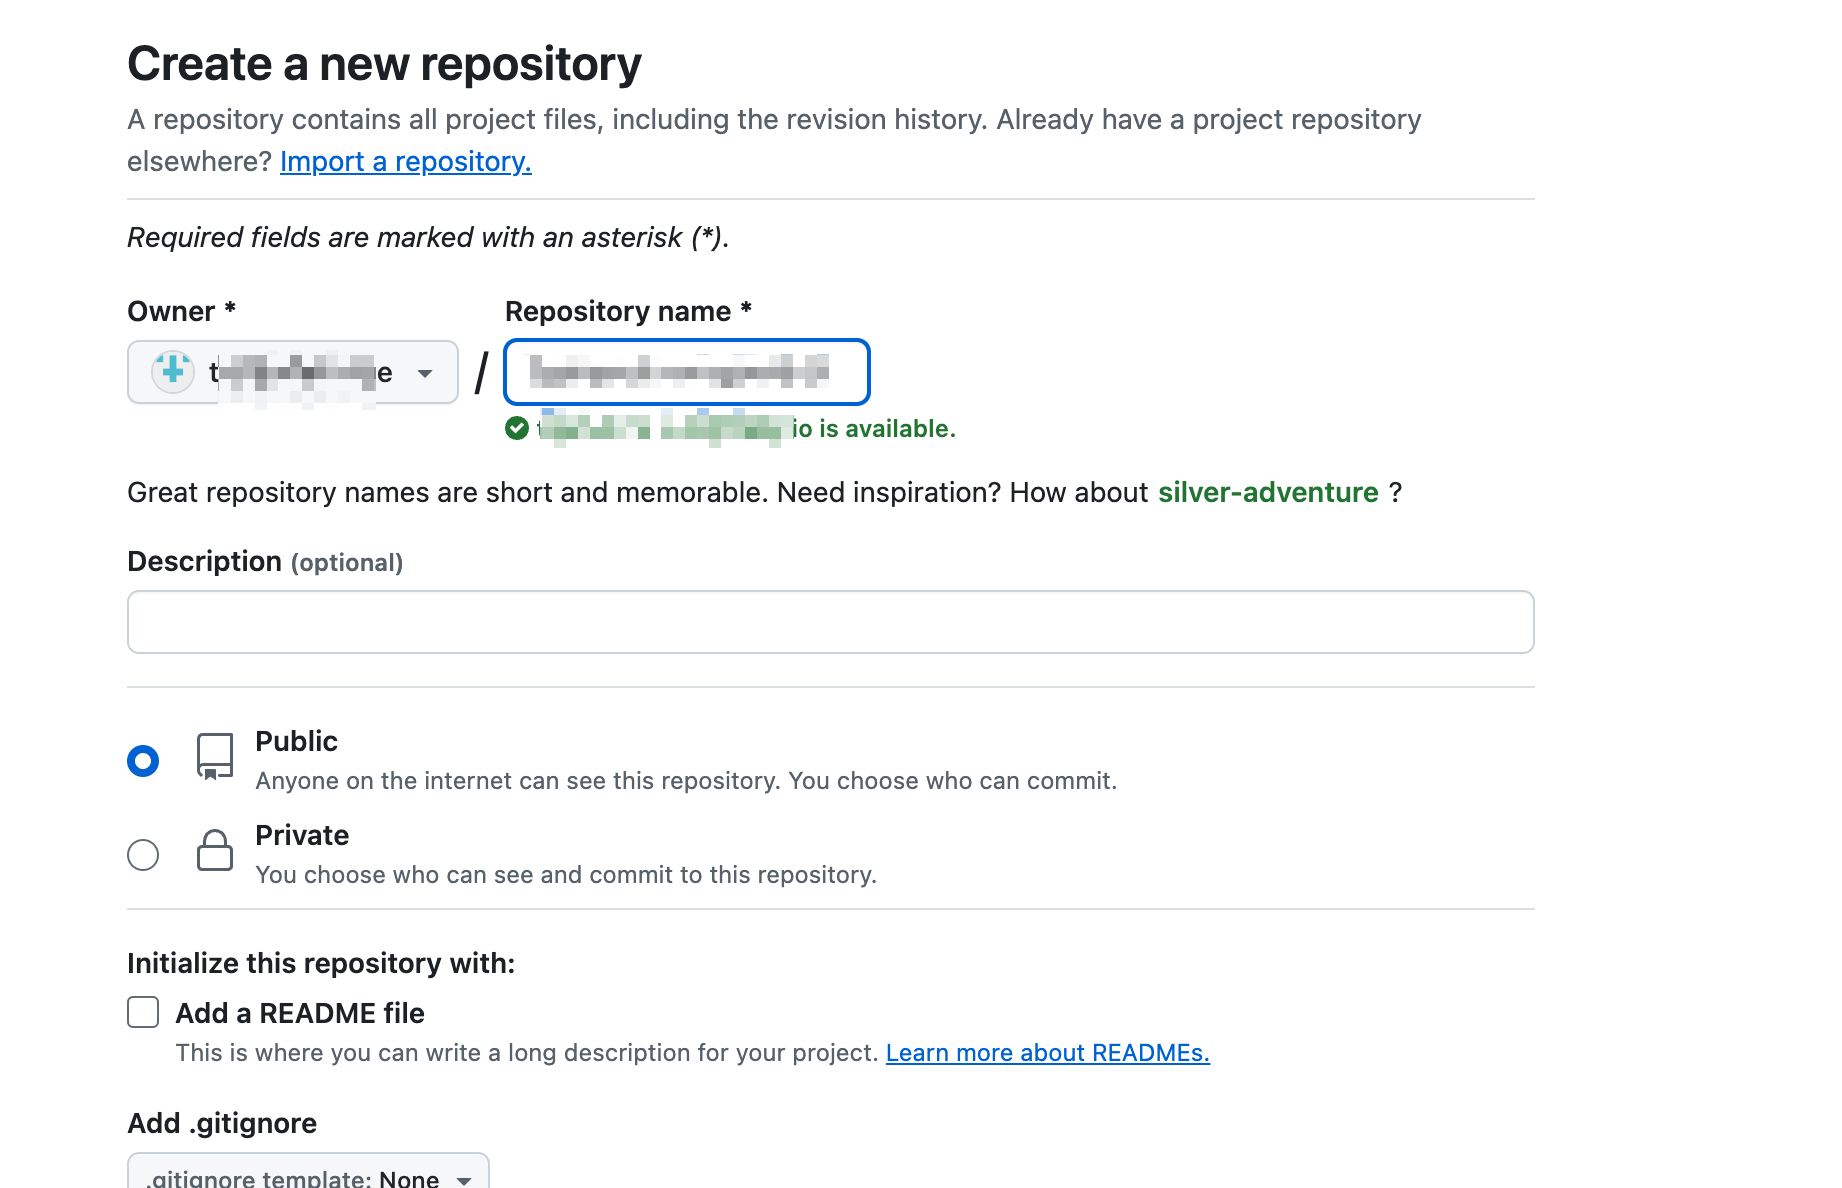
Task: Select the Public visibility radio button
Action: [x=143, y=761]
